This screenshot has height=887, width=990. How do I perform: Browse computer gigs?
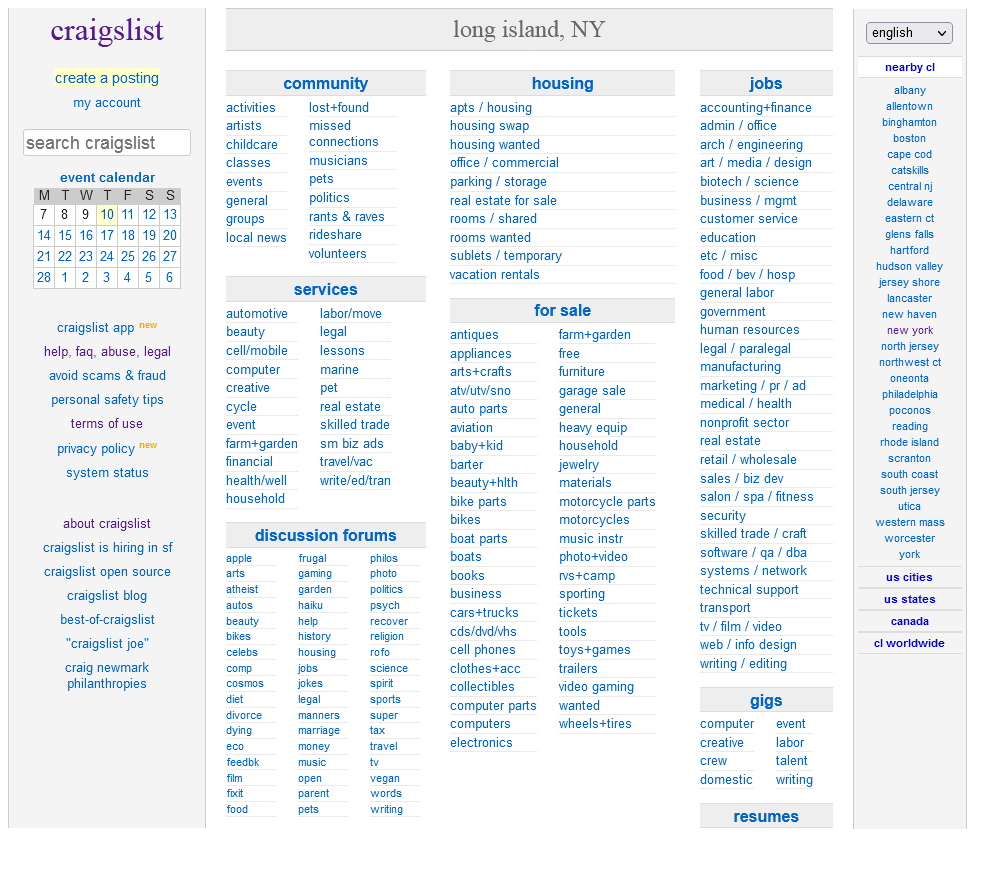click(x=727, y=724)
